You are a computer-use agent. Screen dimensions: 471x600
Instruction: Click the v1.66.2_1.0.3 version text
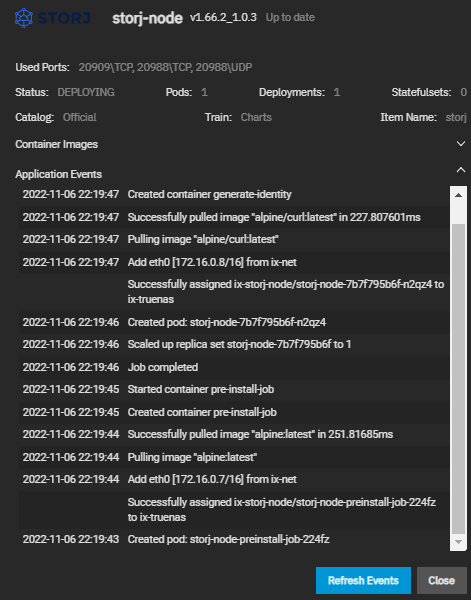[x=223, y=17]
